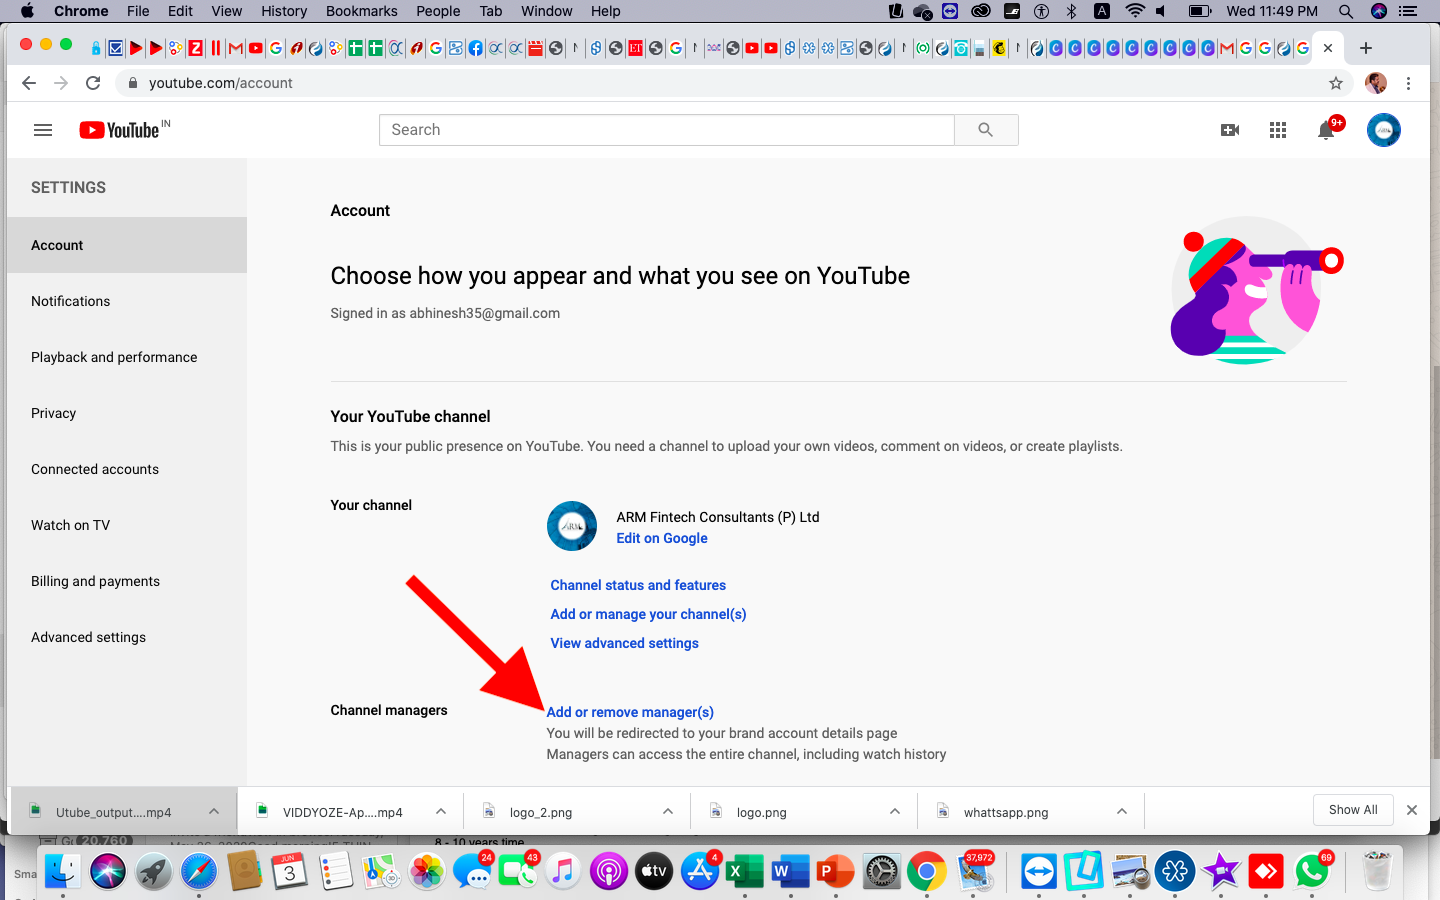Launch Microsoft Word from the Dock
1440x900 pixels.
click(790, 872)
